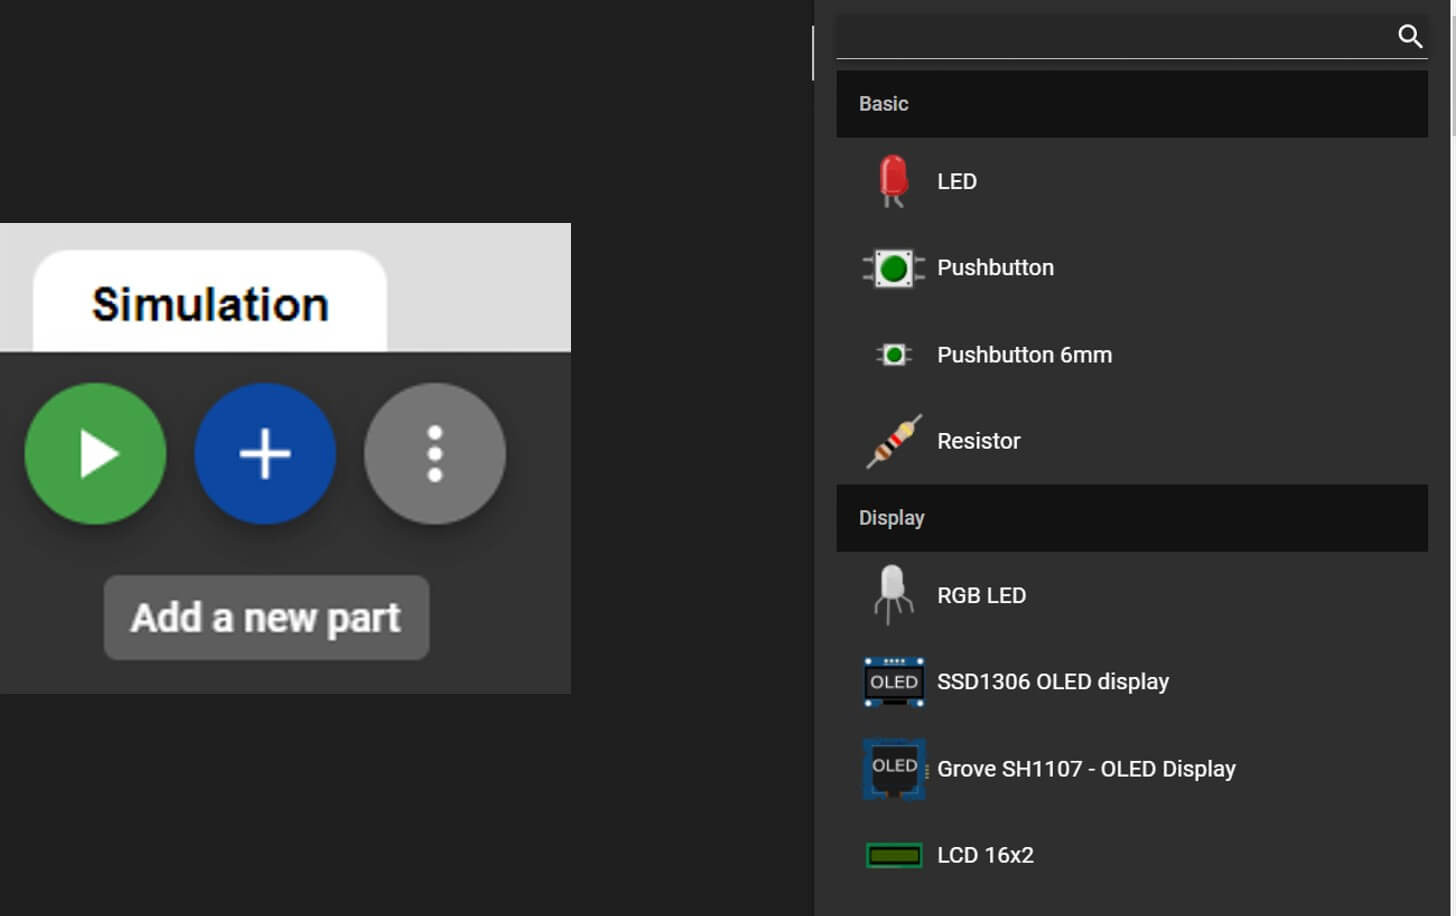The width and height of the screenshot is (1456, 916).
Task: Start the simulation with the green play button
Action: click(x=95, y=454)
